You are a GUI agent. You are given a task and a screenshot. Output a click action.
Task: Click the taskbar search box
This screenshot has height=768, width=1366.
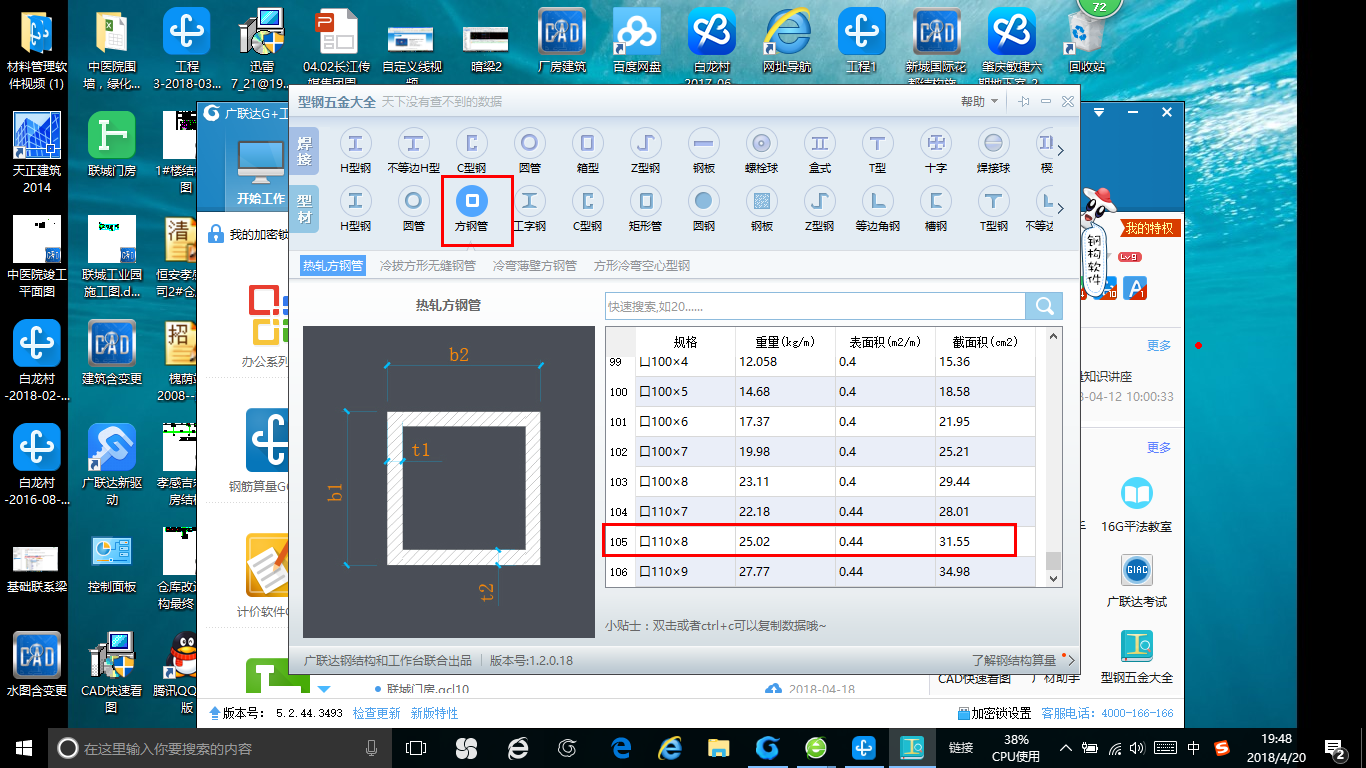tap(220, 748)
